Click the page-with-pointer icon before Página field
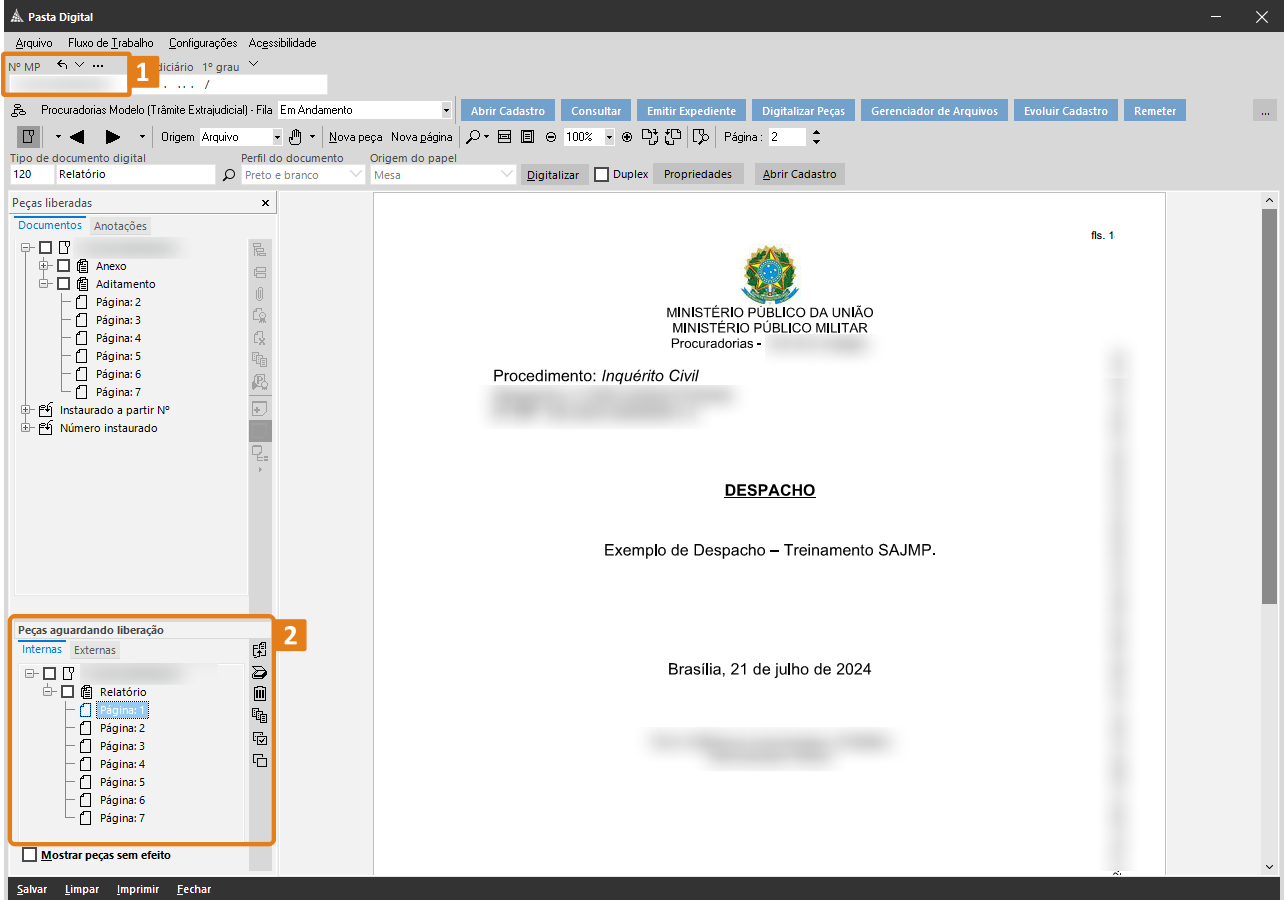 pyautogui.click(x=700, y=137)
